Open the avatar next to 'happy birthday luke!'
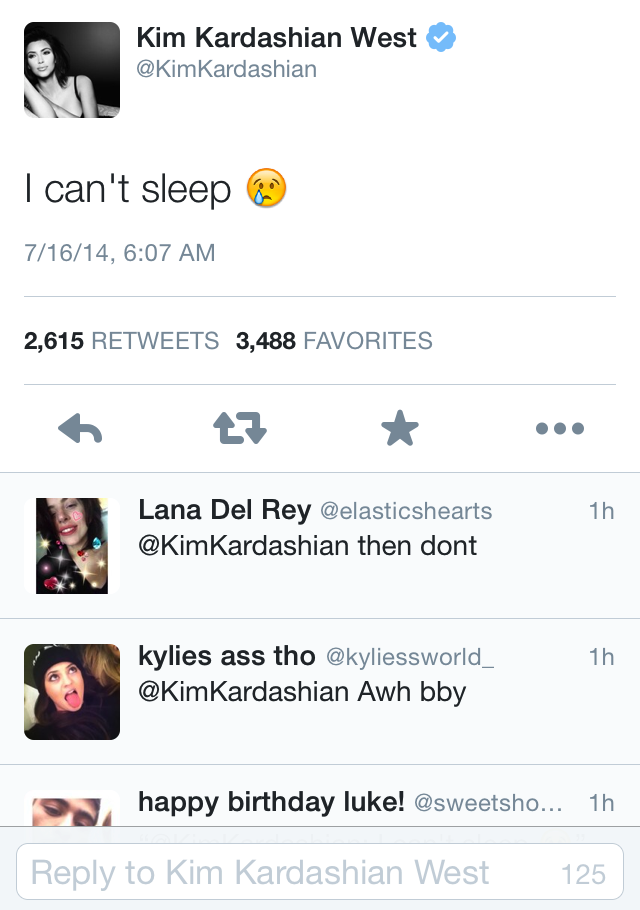Image resolution: width=640 pixels, height=910 pixels. 72,810
